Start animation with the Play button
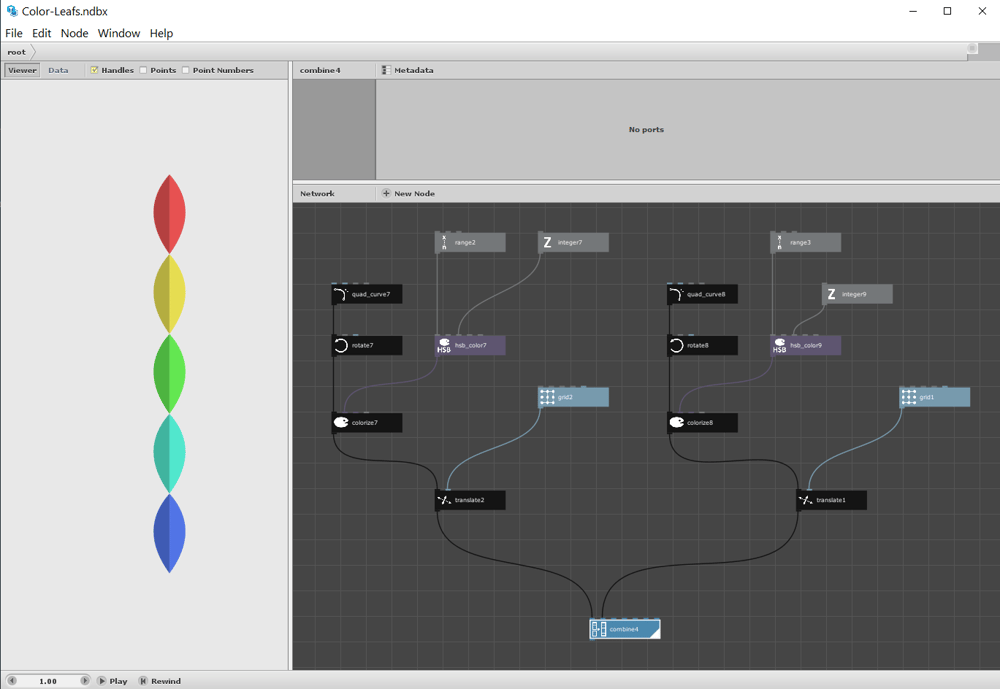1000x689 pixels. (112, 681)
